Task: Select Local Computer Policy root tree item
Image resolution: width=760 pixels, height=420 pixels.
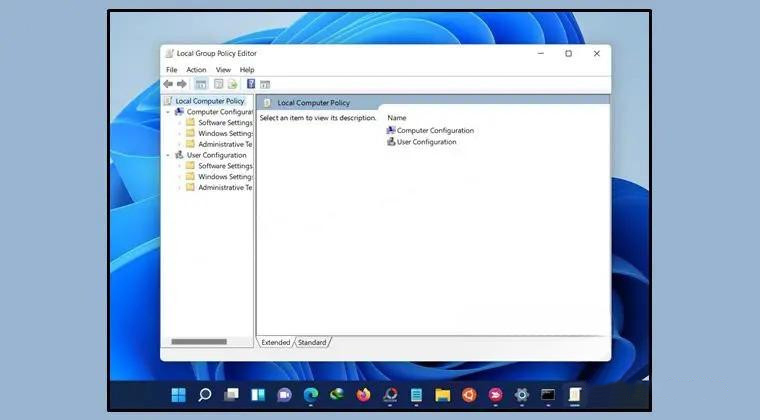Action: (x=209, y=101)
